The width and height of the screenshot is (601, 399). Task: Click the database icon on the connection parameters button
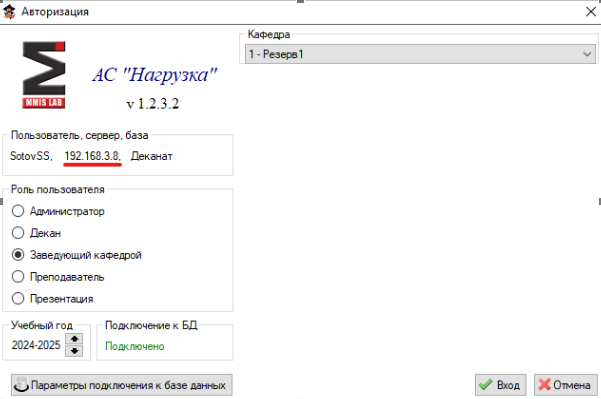[21, 385]
